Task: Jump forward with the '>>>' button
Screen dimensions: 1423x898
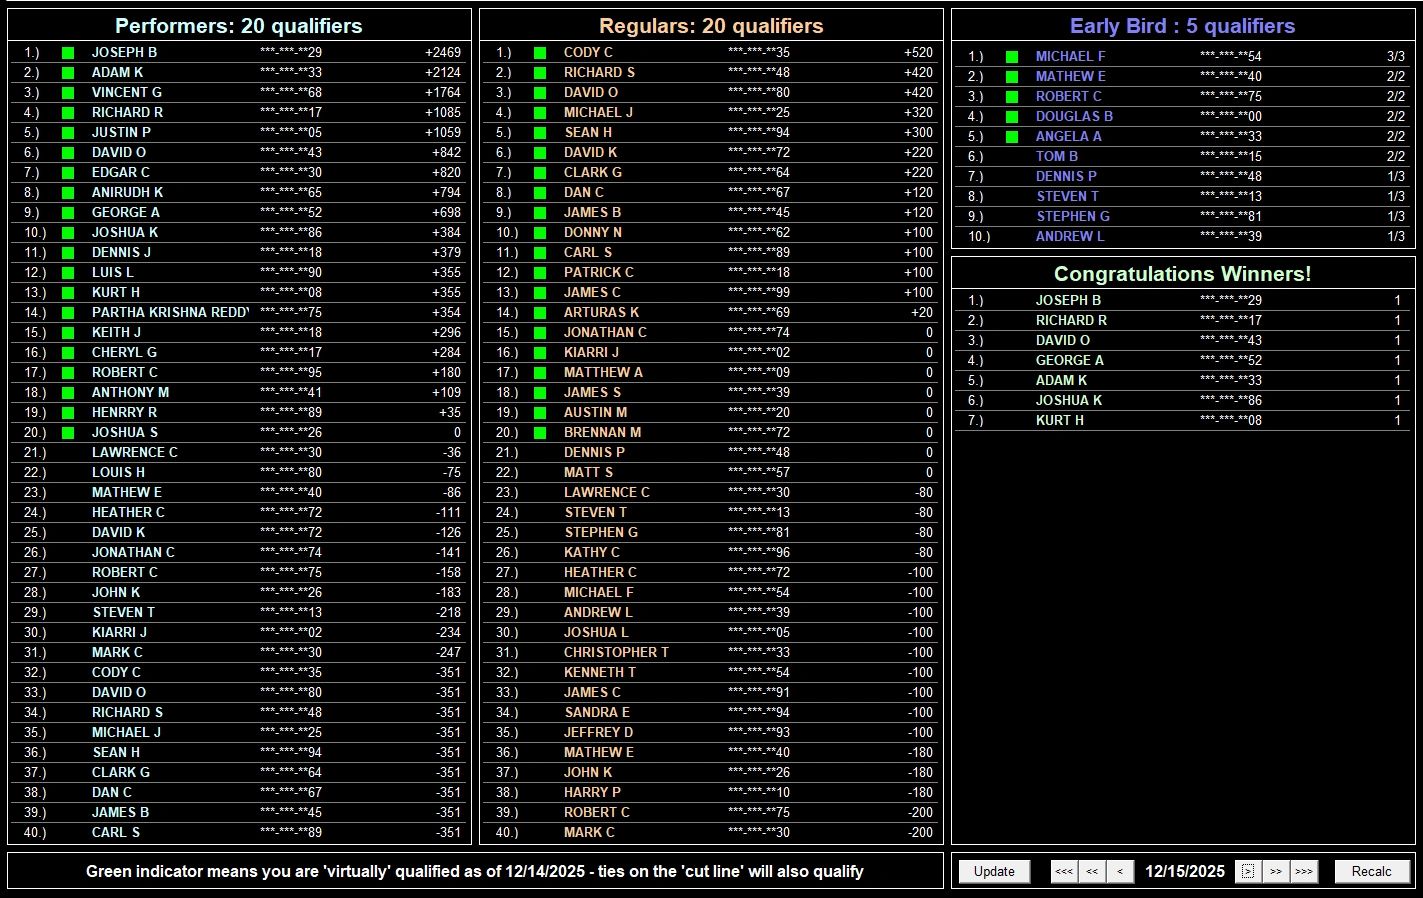Action: click(x=1303, y=871)
